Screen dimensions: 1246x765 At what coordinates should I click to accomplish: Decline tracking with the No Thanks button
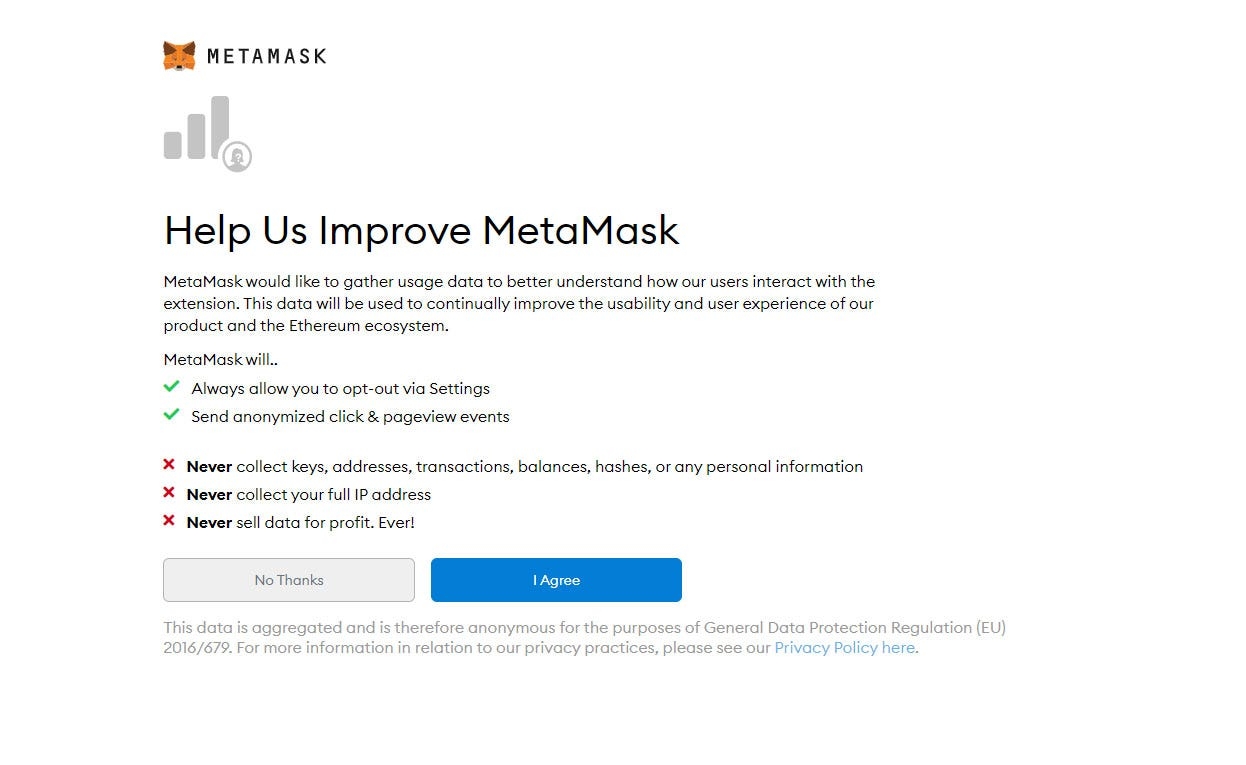[289, 580]
